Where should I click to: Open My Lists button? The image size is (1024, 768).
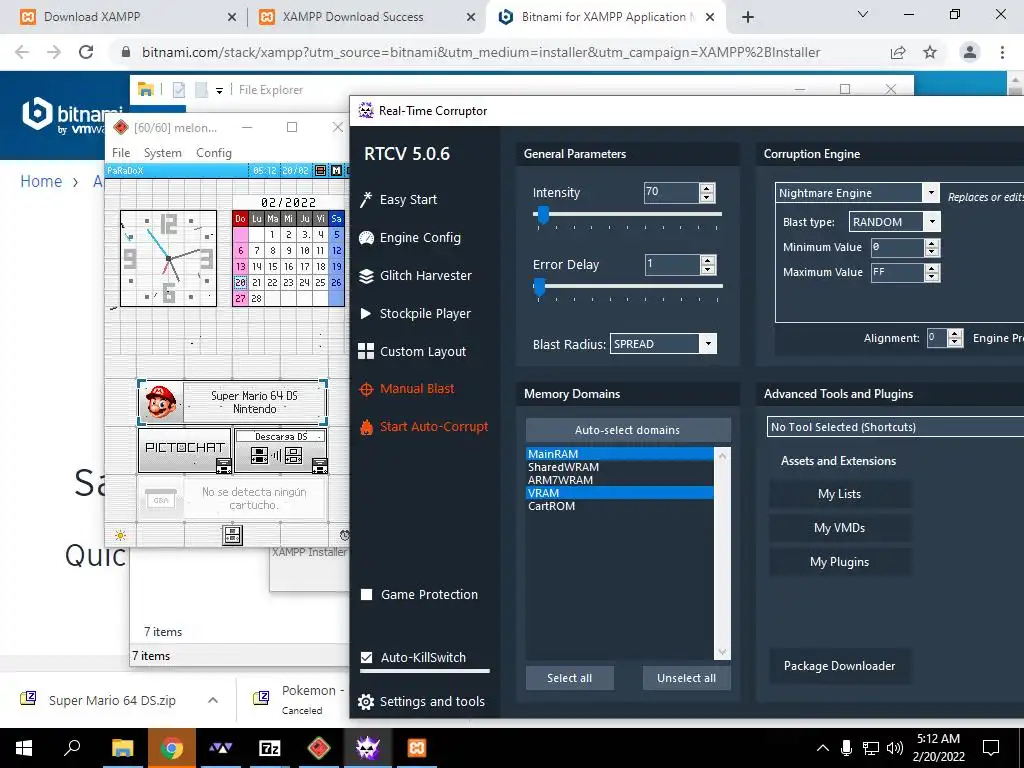click(840, 494)
